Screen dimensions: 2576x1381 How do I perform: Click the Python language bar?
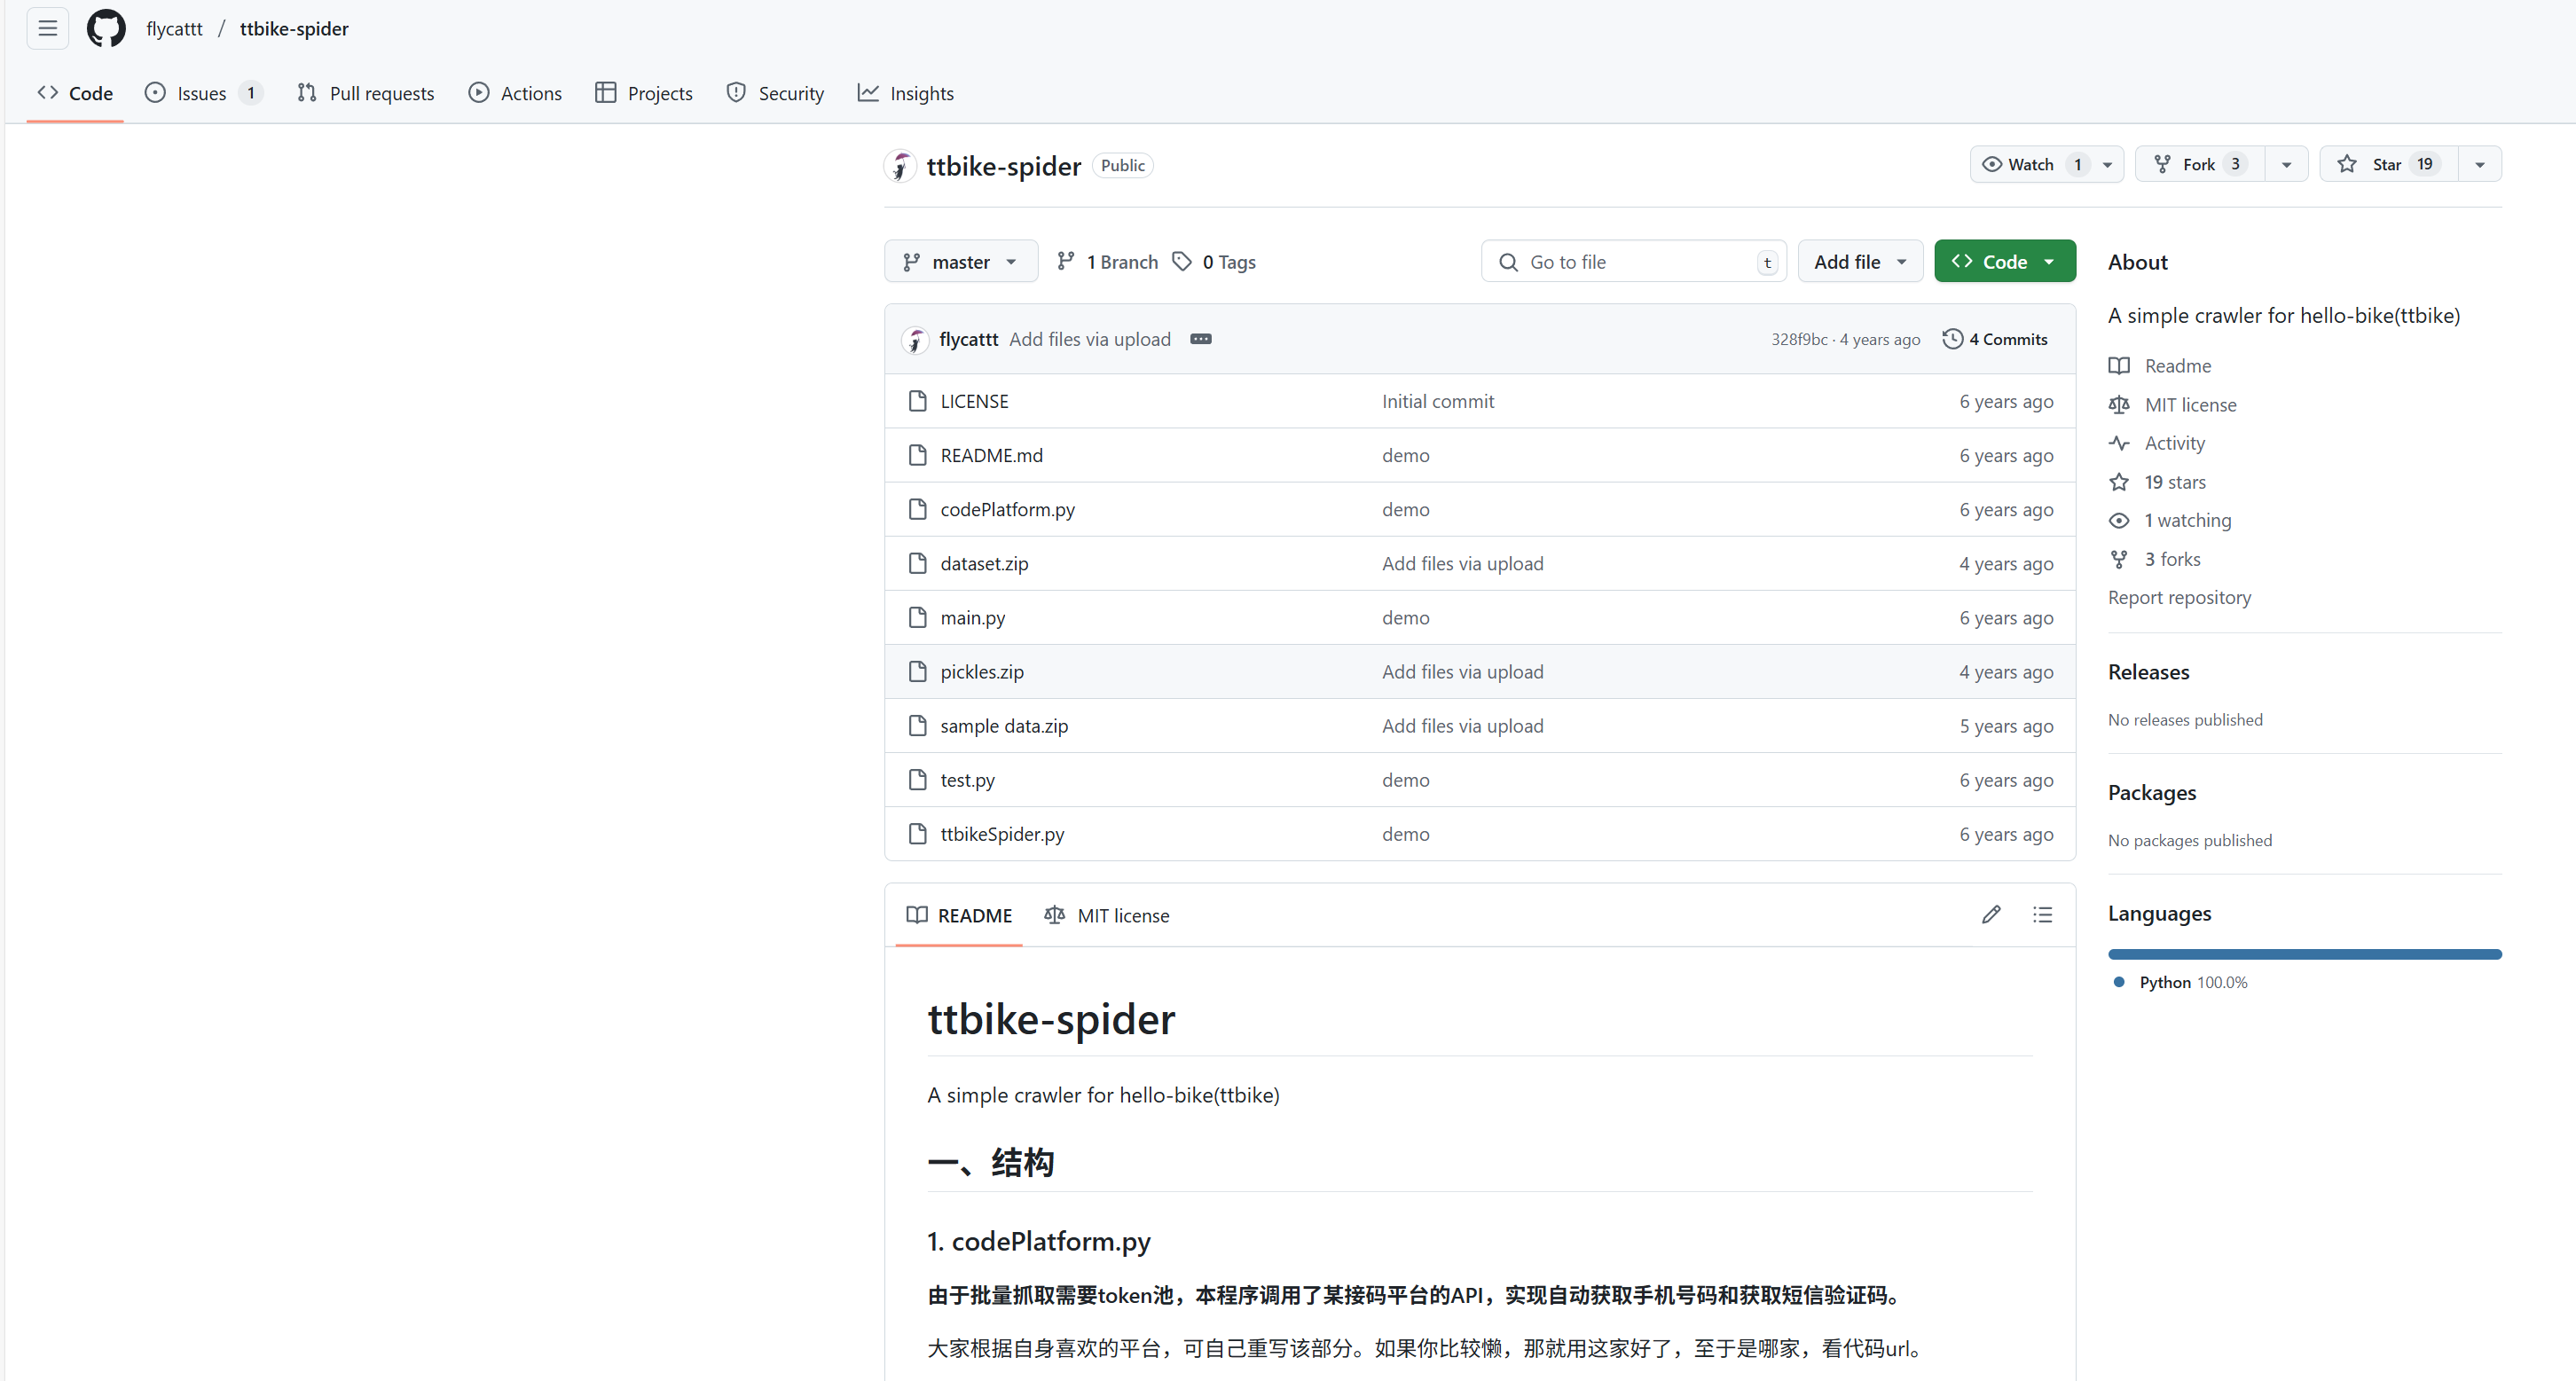(x=2303, y=954)
